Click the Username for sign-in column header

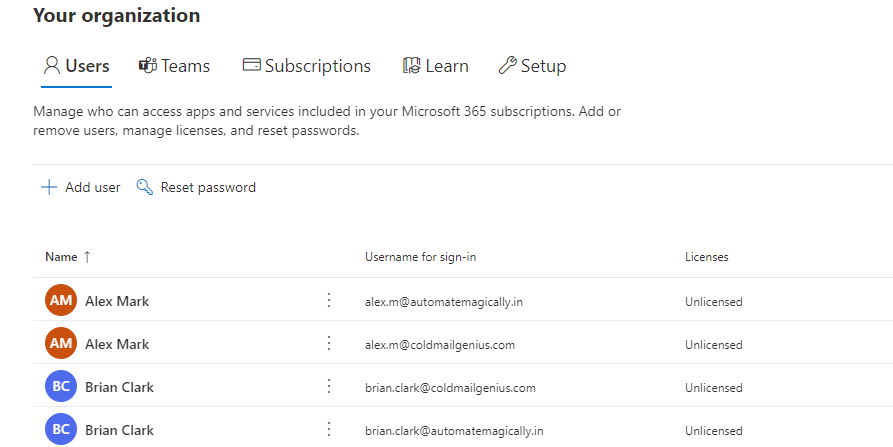(x=420, y=257)
